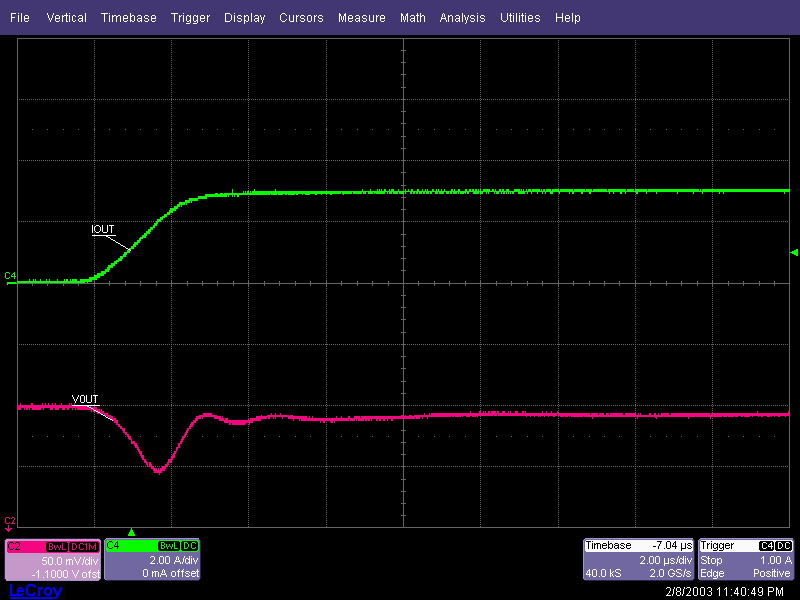
Task: Click the LeCroy logo
Action: point(35,591)
